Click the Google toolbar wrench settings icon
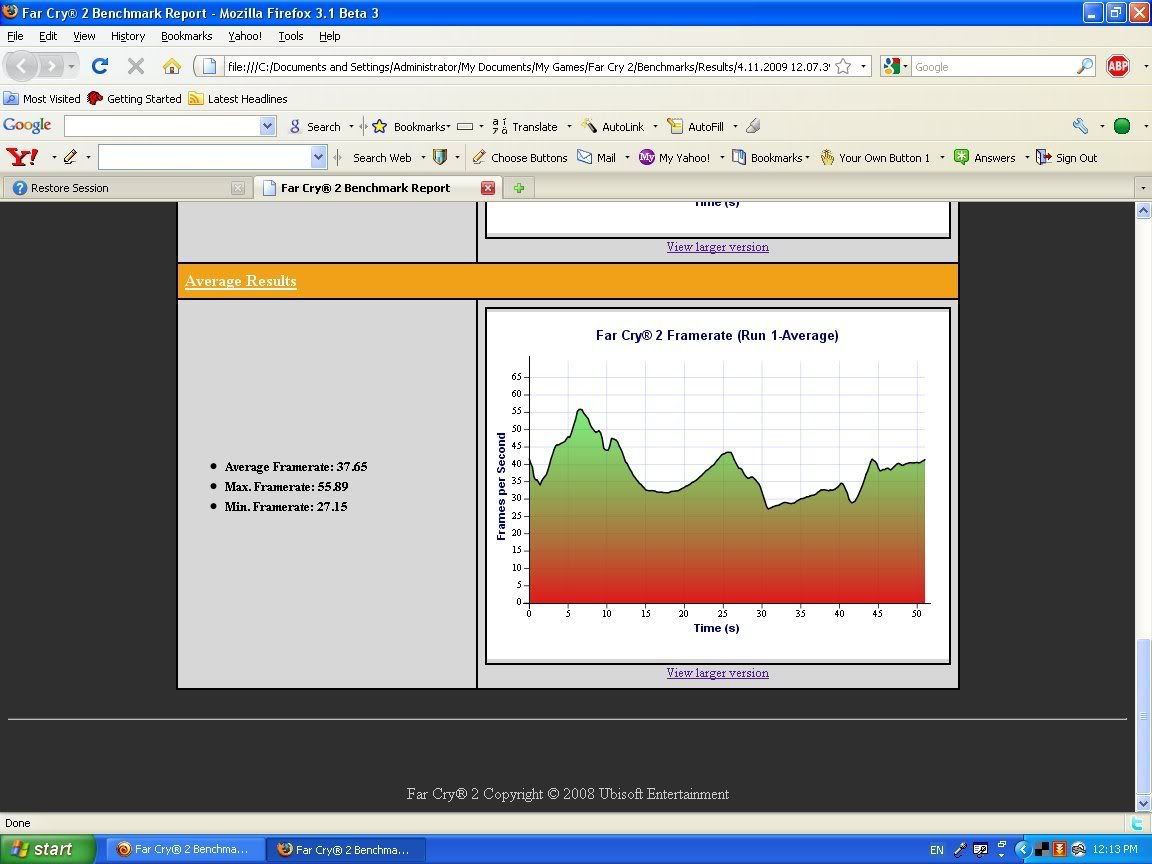Screen dimensions: 1152x864 click(1080, 126)
